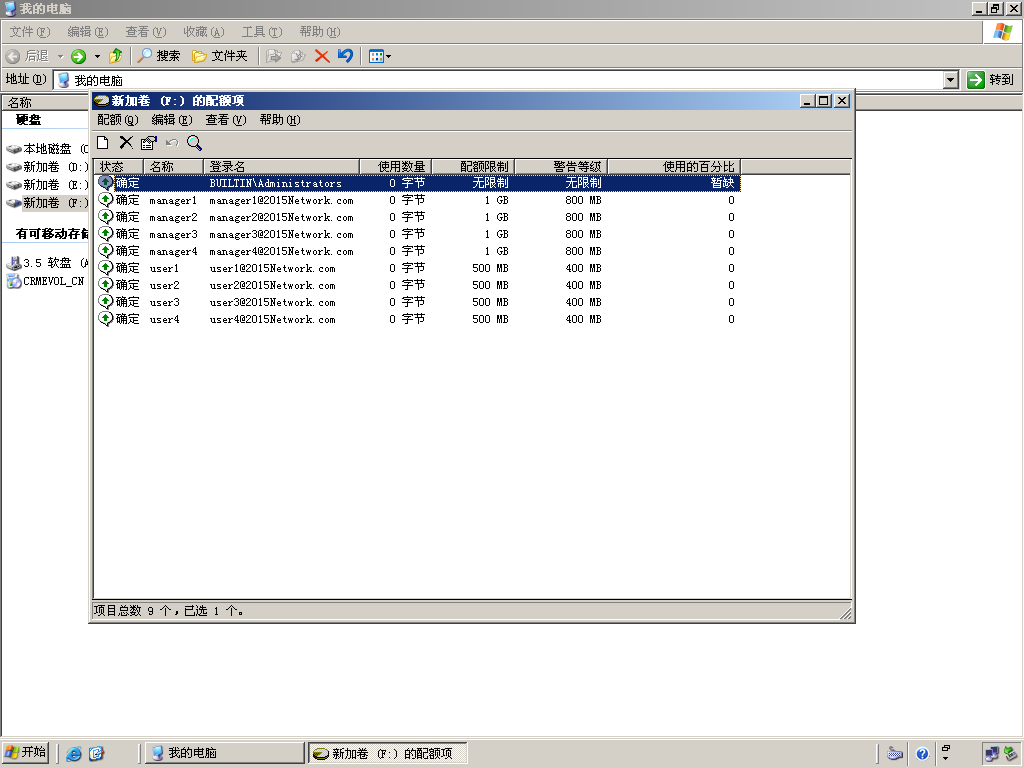
Task: Click the Folders toolbar button
Action: [219, 56]
